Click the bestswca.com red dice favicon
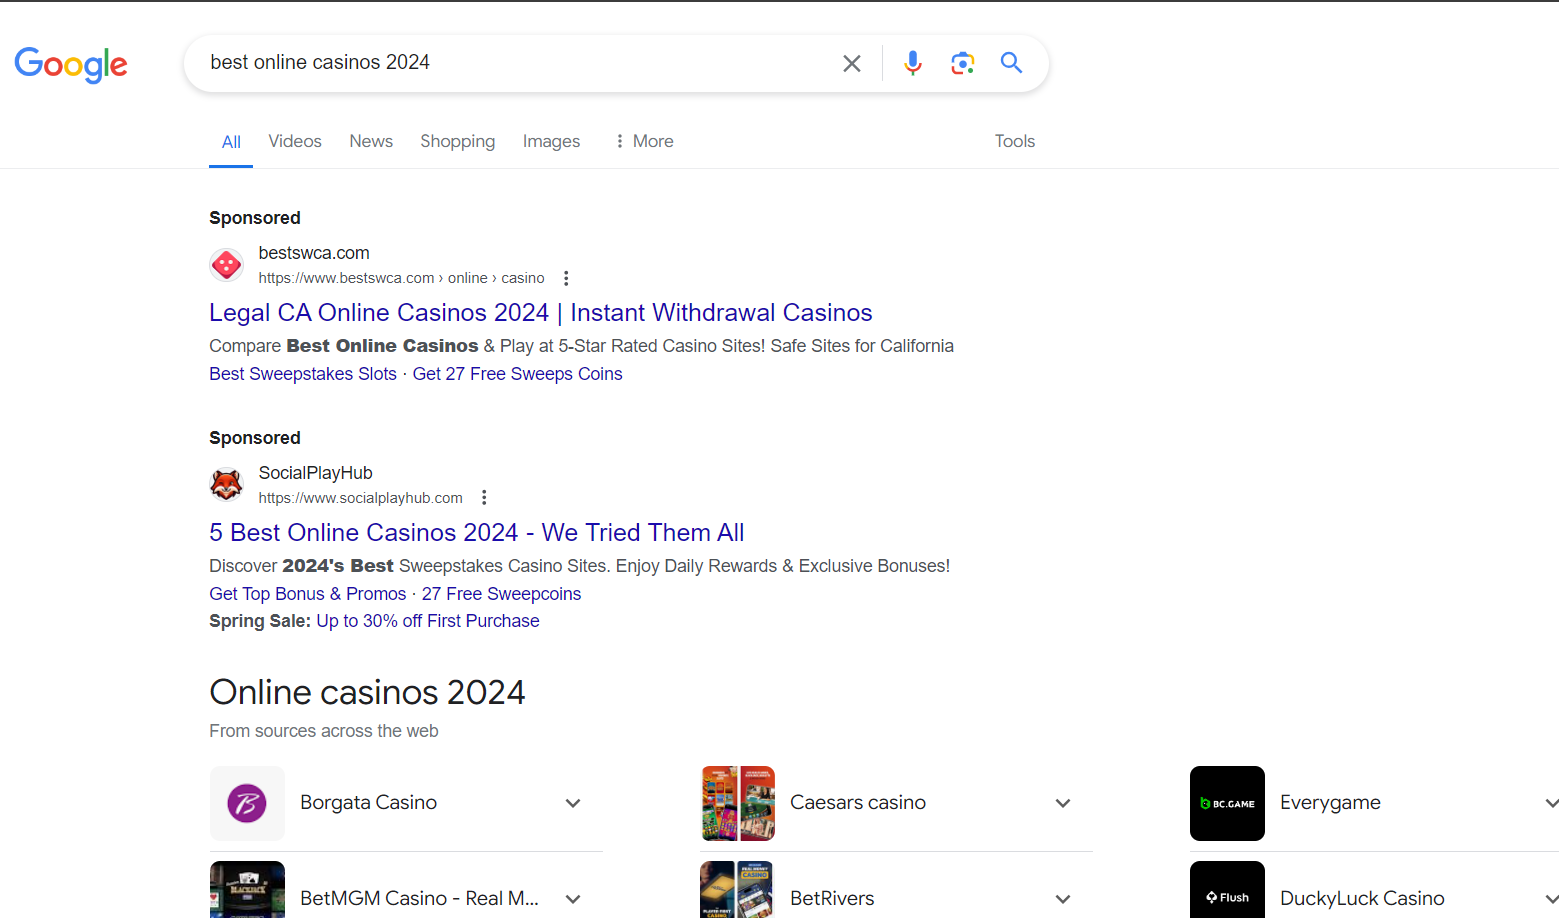1559x918 pixels. [227, 265]
